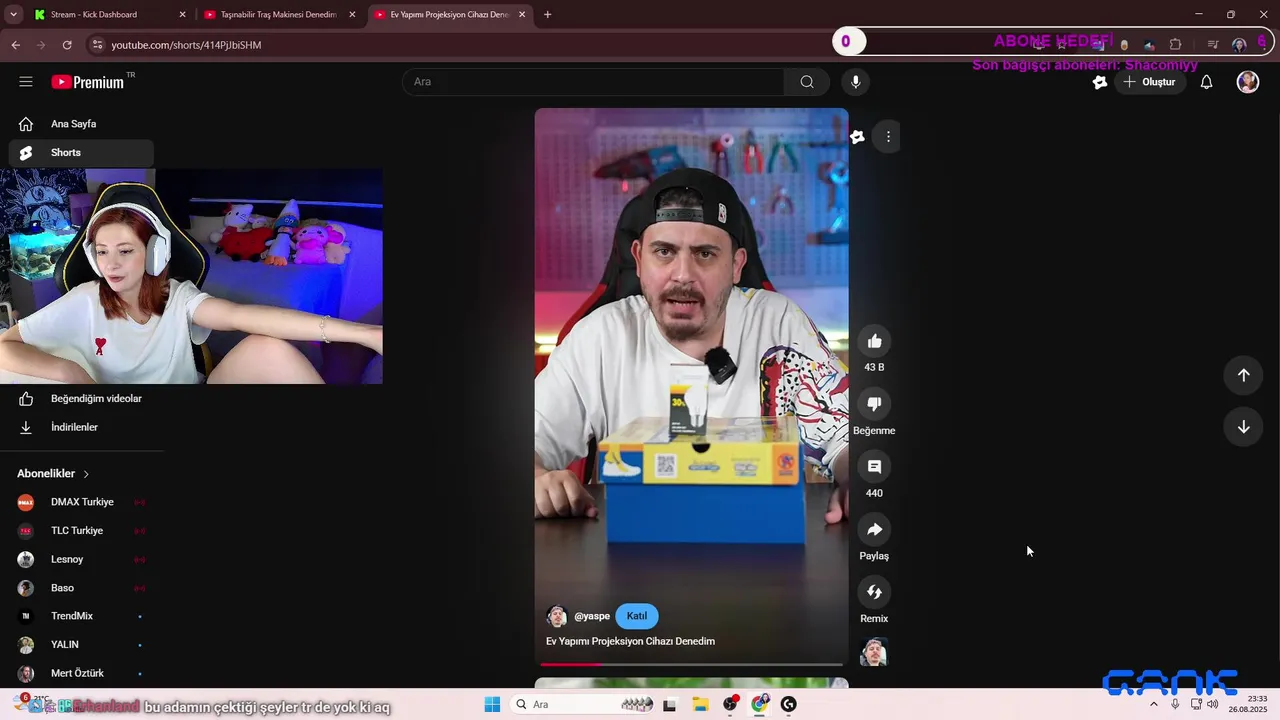1280x720 pixels.
Task: Click sparkle icon left of Oluştur
Action: click(x=1100, y=82)
